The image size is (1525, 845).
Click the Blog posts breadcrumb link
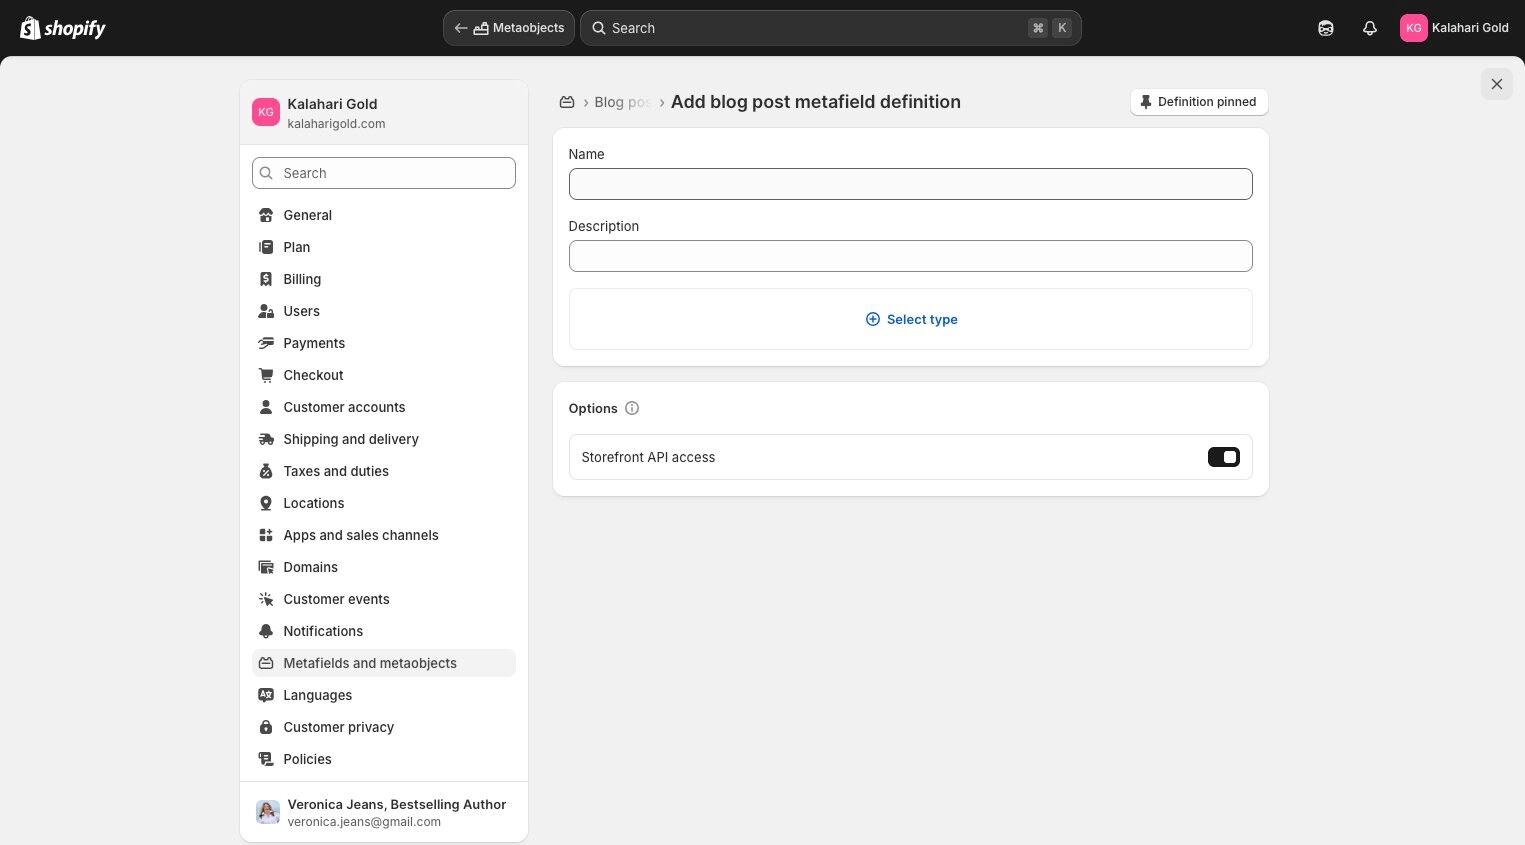point(622,102)
